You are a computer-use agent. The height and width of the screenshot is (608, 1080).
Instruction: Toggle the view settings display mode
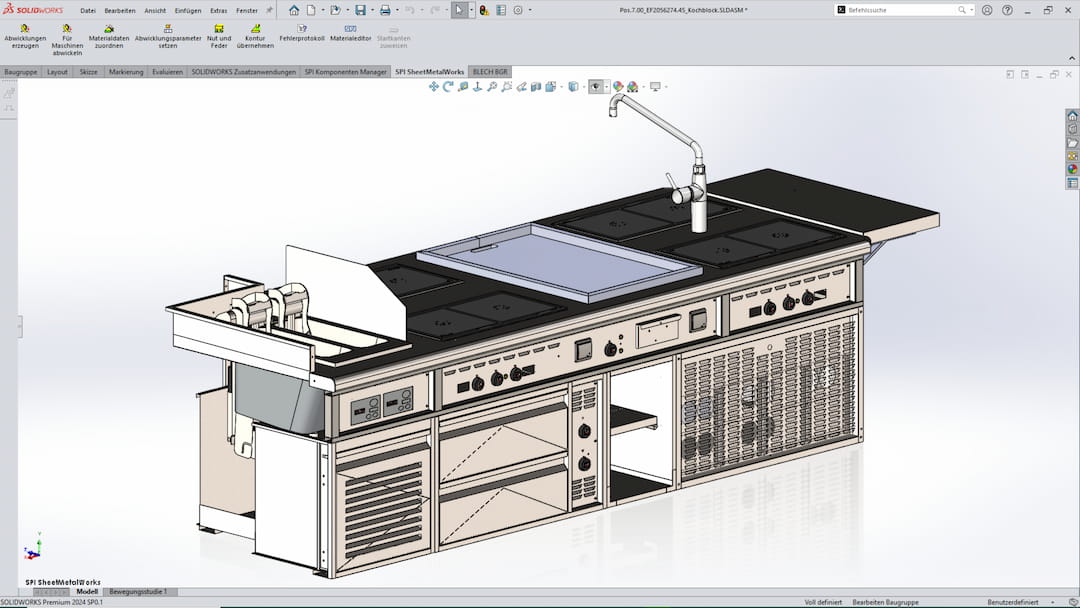tap(654, 87)
